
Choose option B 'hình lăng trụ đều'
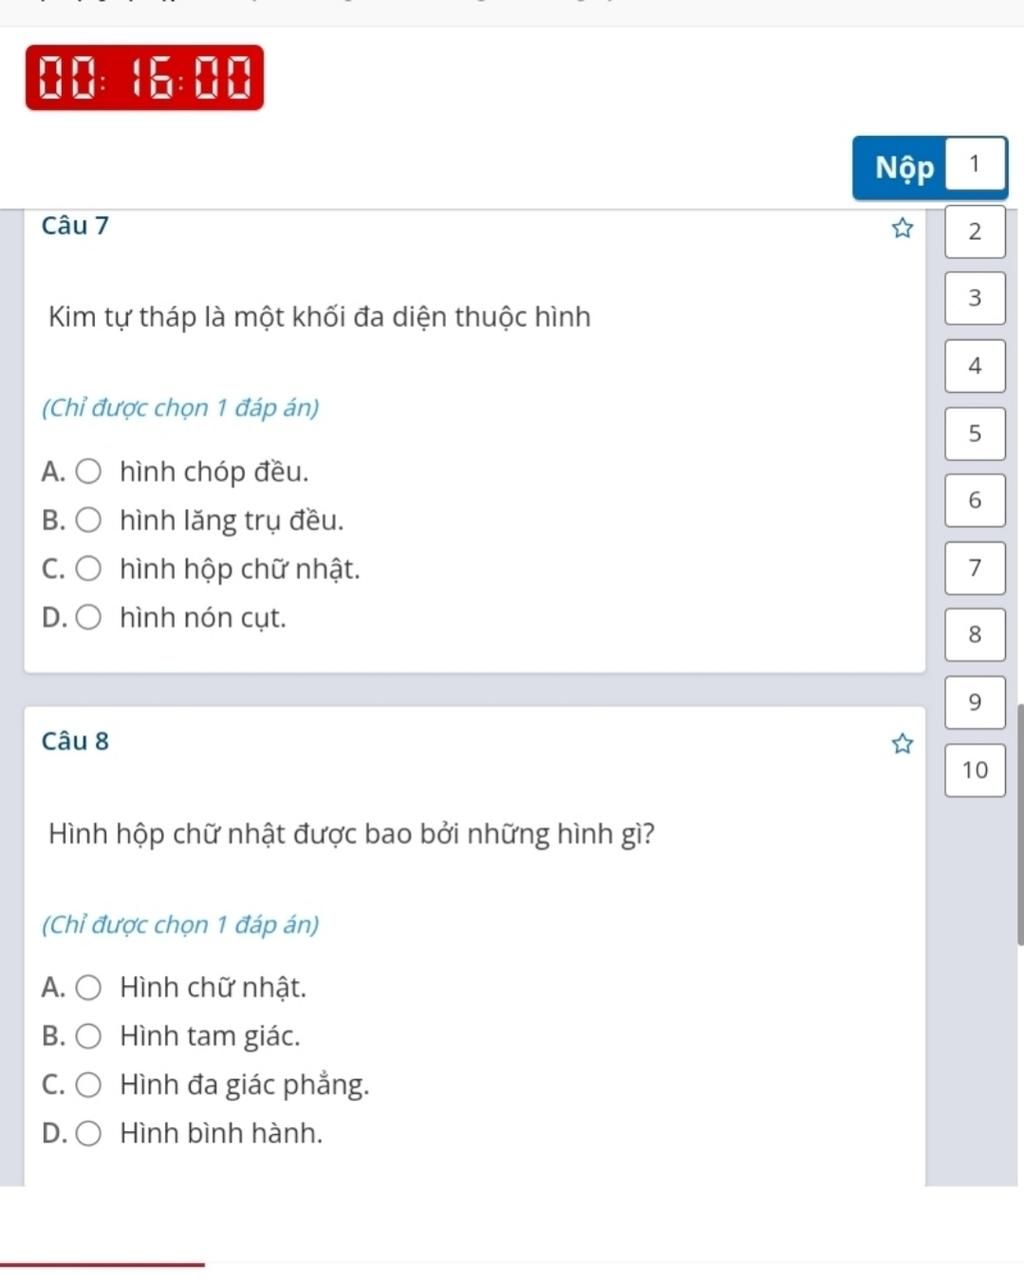point(89,520)
